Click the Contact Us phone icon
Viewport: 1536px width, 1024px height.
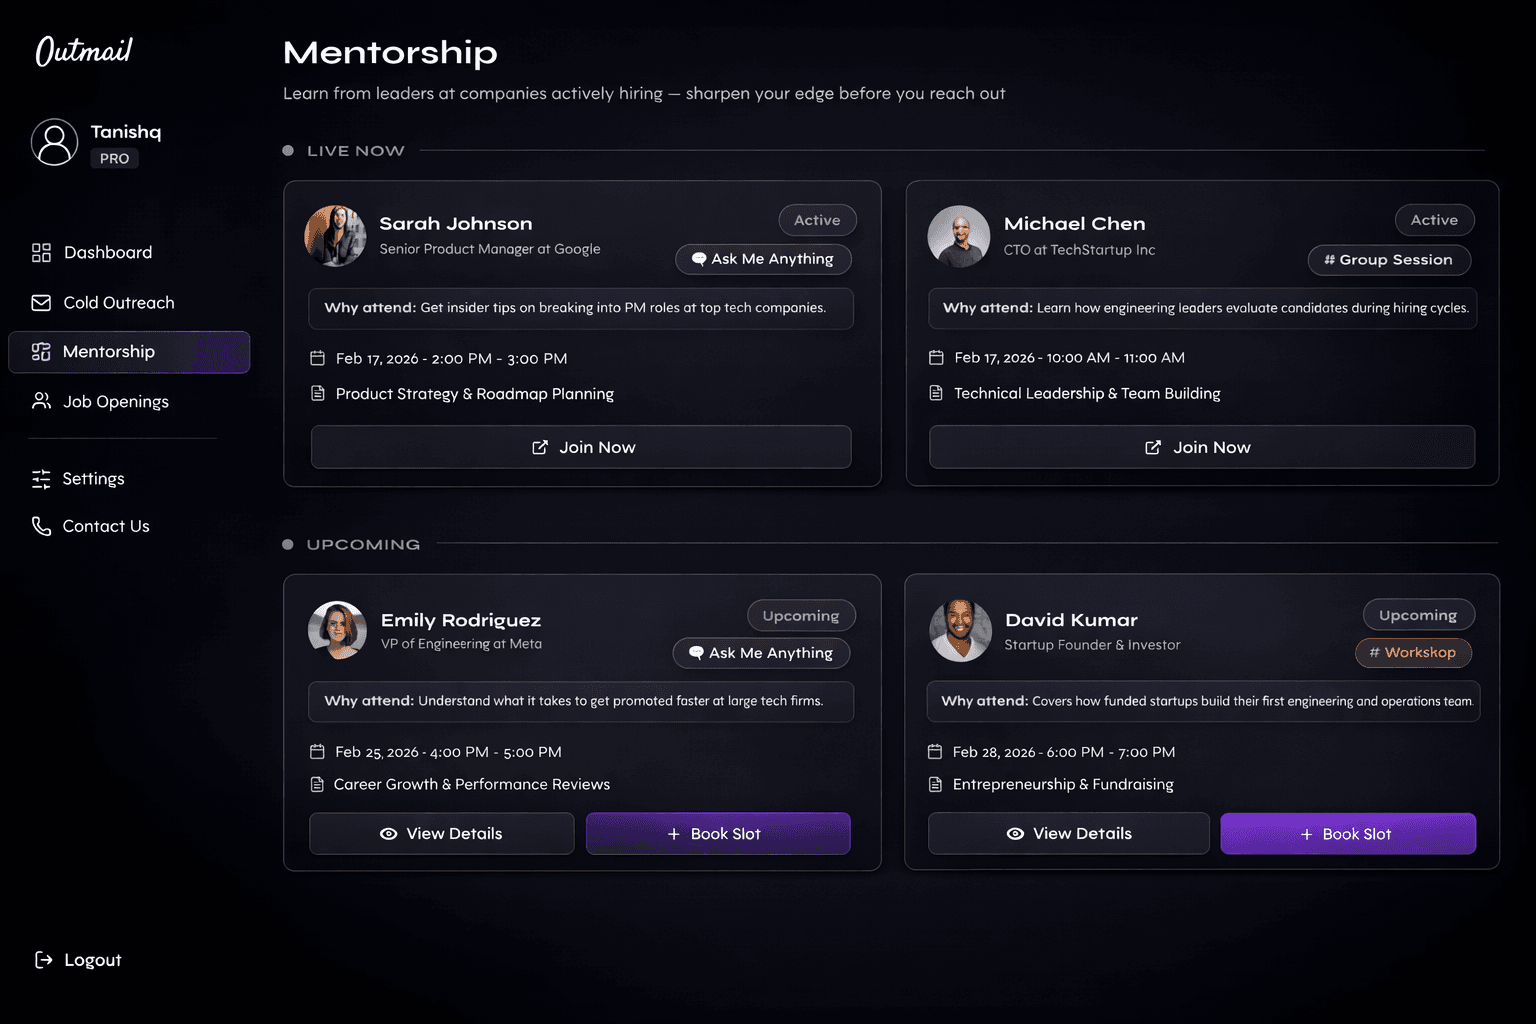click(x=41, y=525)
